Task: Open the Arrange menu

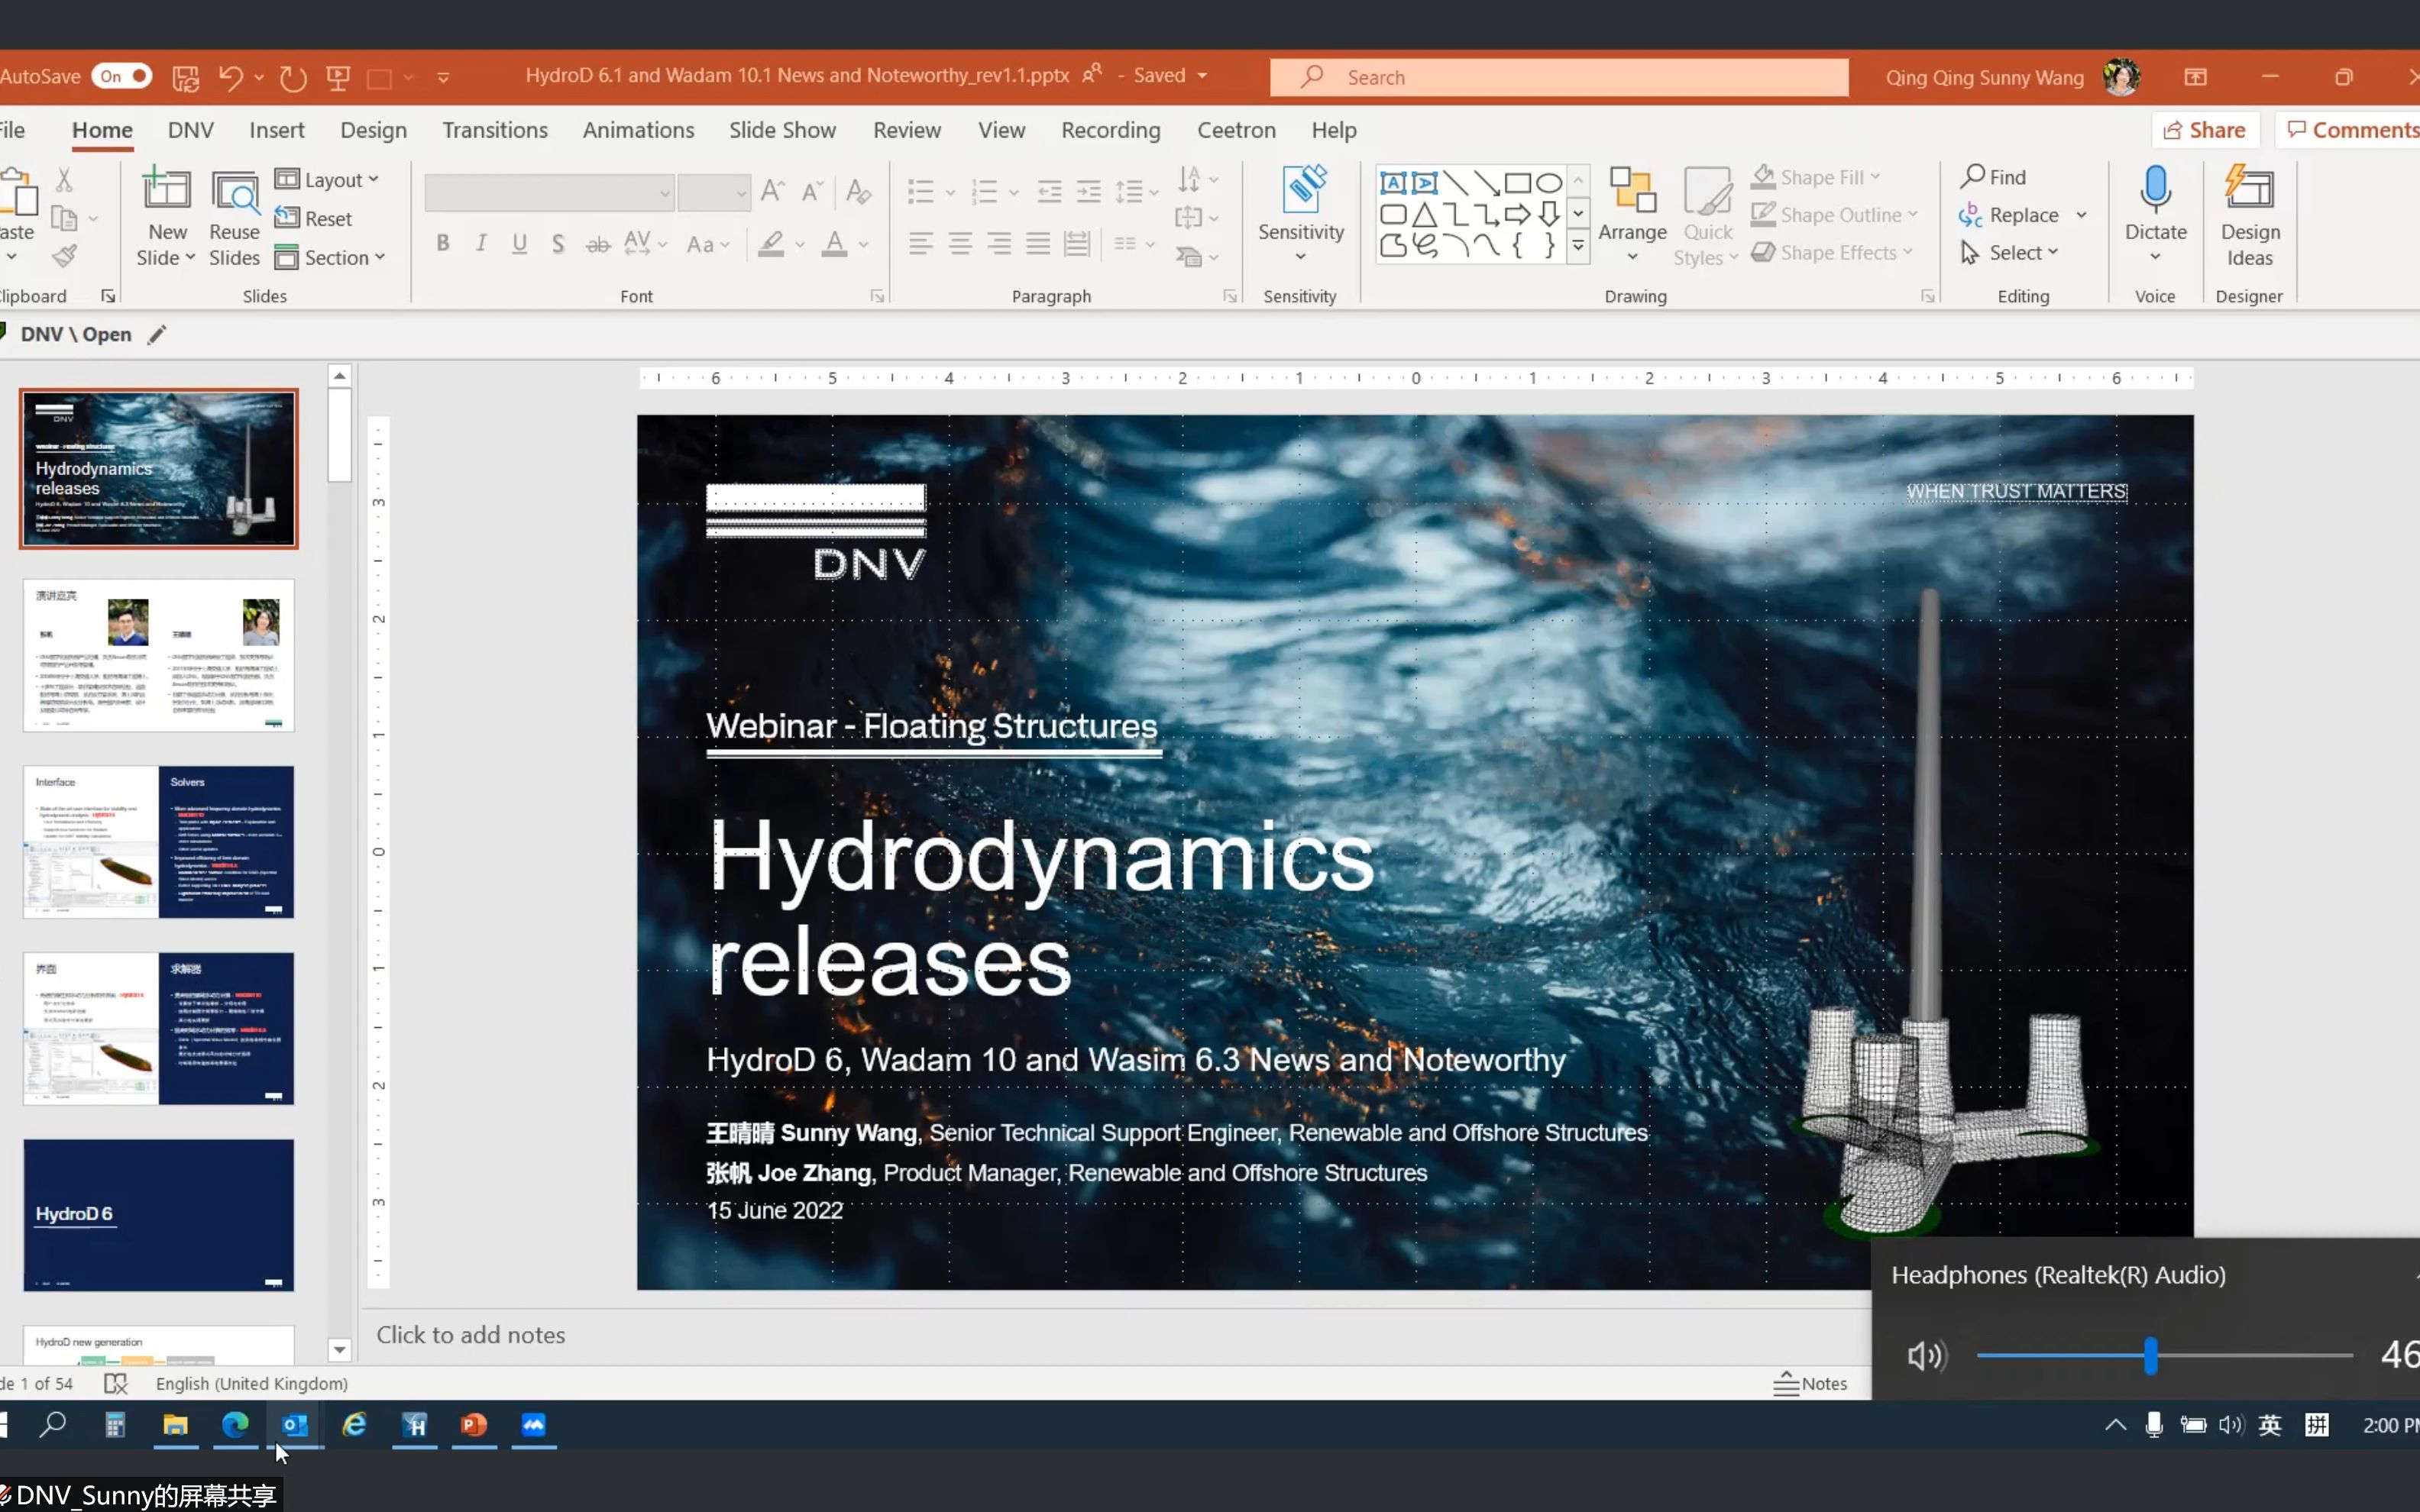Action: (x=1632, y=215)
